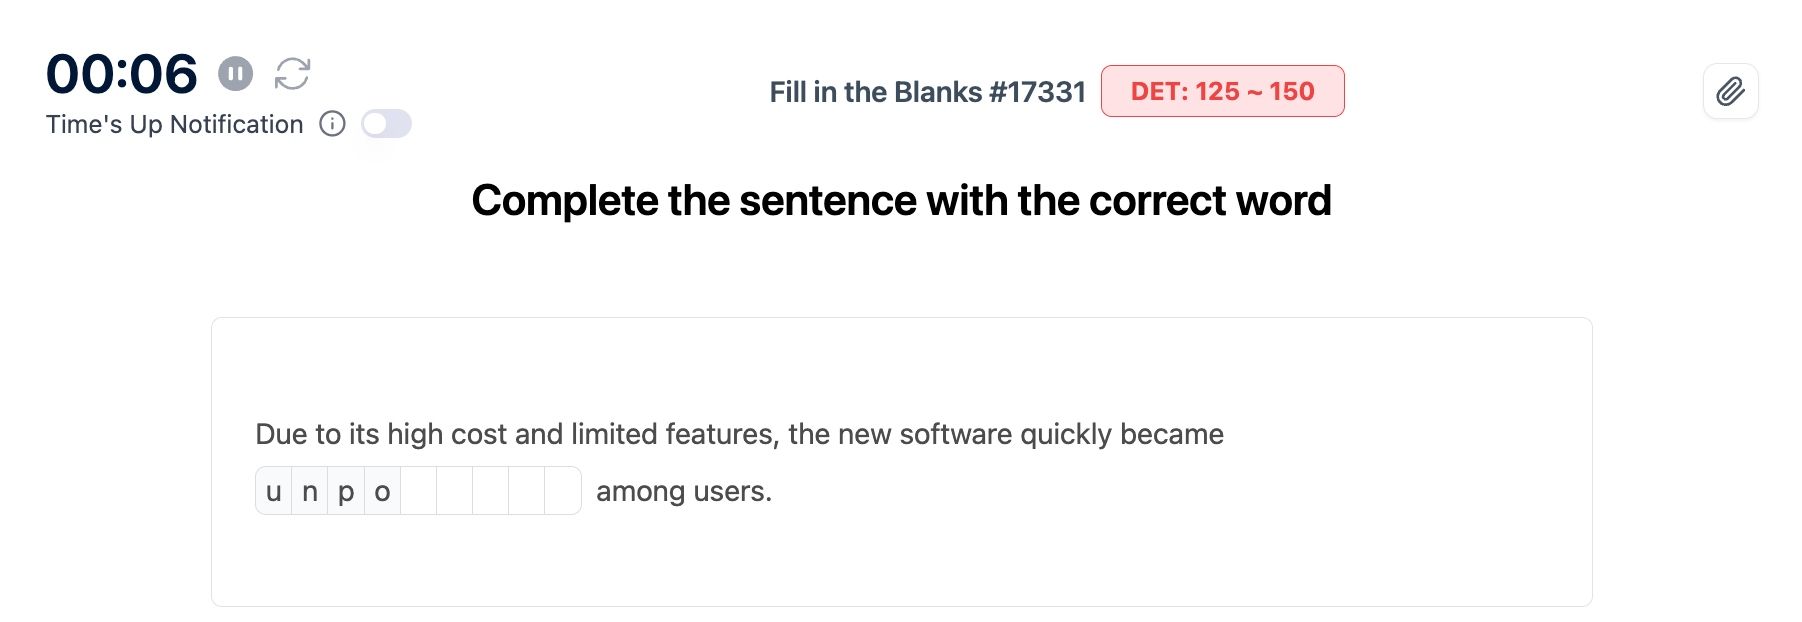Enable the Time's Up Notification toggle
This screenshot has height=622, width=1802.
pos(386,124)
